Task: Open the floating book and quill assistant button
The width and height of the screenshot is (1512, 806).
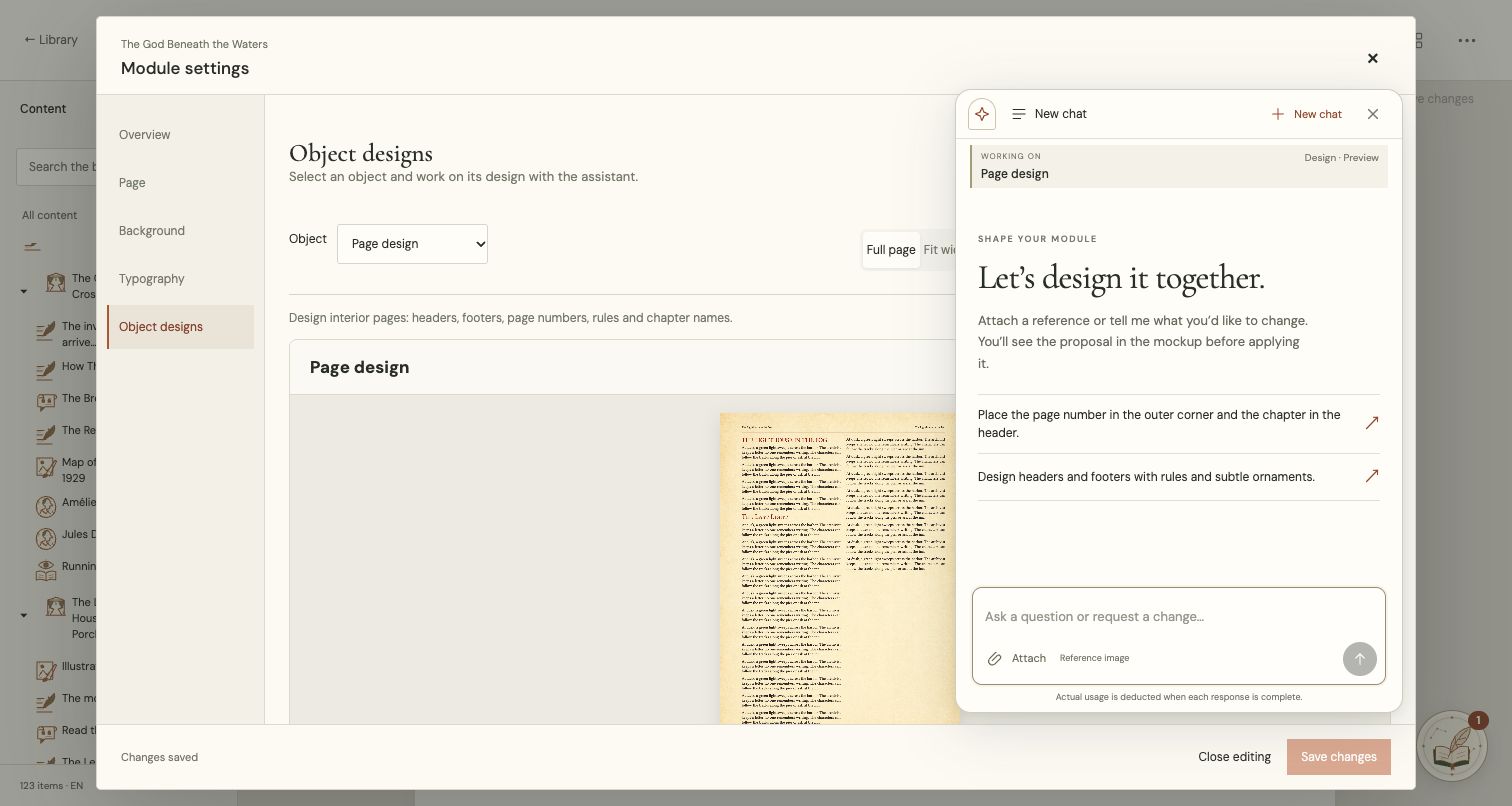Action: tap(1452, 745)
